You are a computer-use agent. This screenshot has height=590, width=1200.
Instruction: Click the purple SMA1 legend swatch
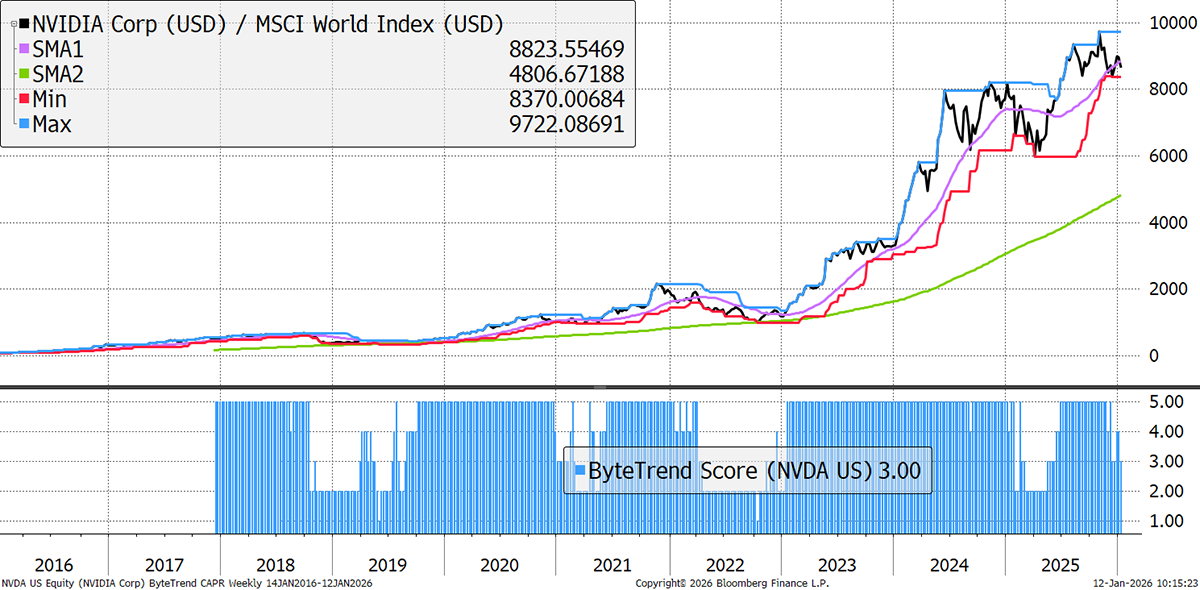pos(24,49)
